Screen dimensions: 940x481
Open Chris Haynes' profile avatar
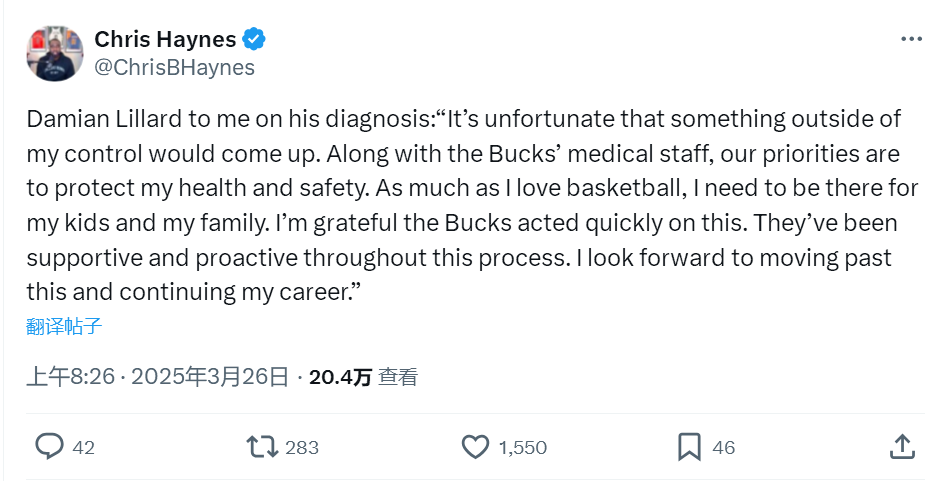[54, 52]
